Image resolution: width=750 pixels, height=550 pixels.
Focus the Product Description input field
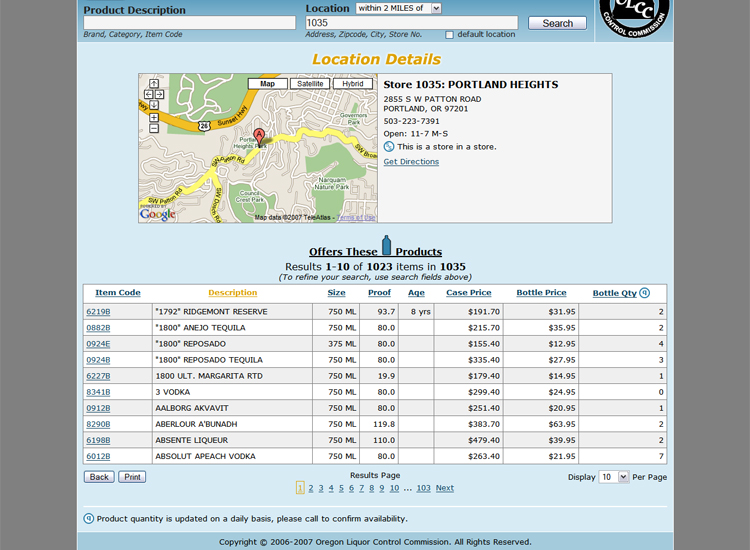tap(189, 23)
